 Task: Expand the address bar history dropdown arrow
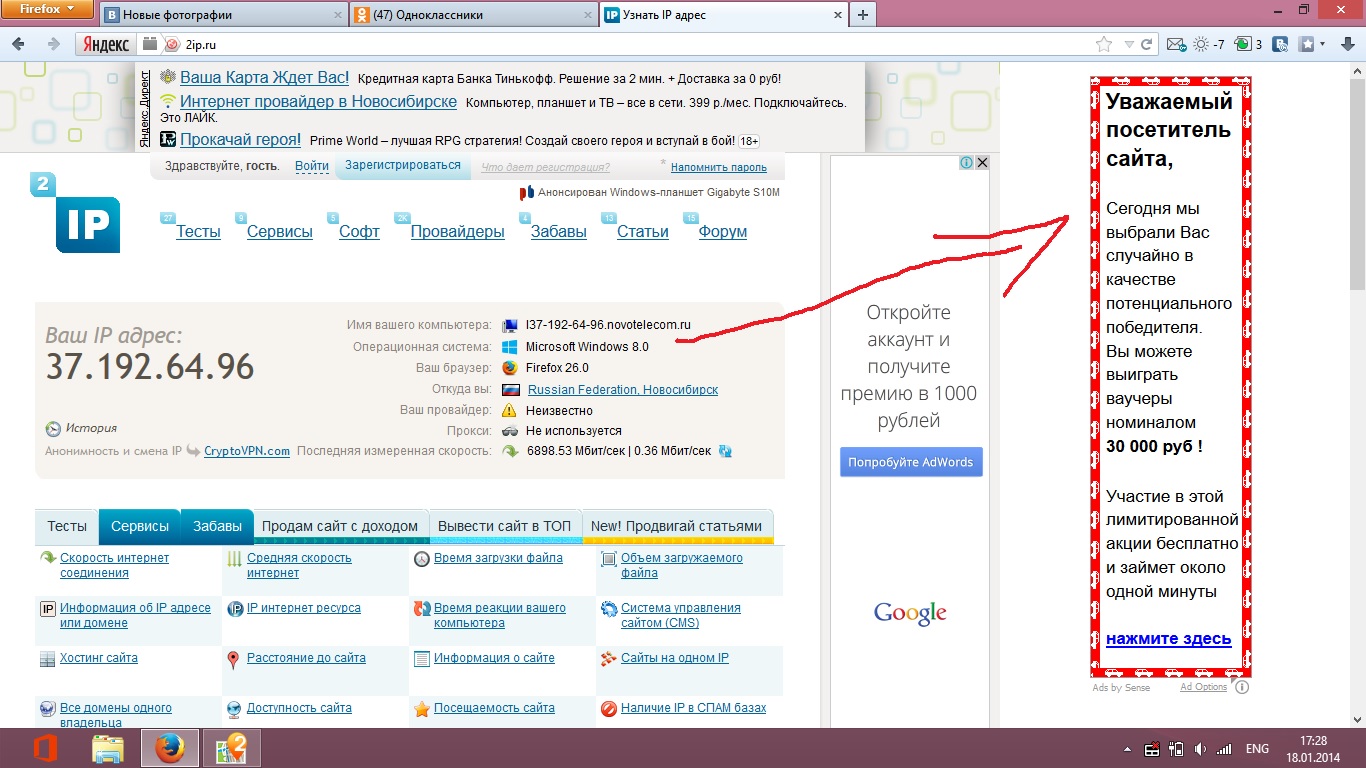pyautogui.click(x=1129, y=44)
